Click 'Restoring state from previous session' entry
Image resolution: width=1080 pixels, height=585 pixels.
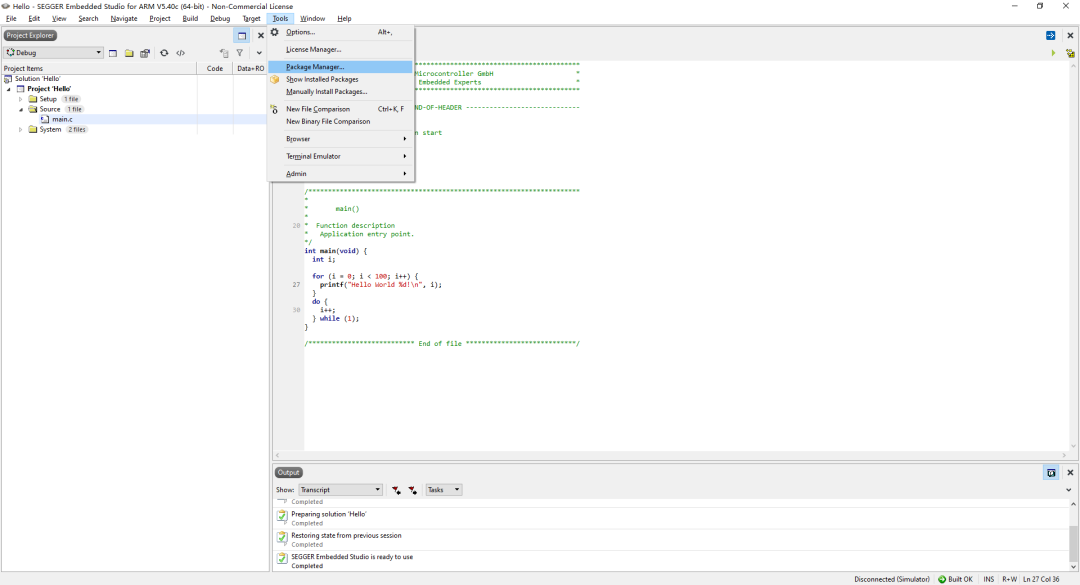(346, 535)
